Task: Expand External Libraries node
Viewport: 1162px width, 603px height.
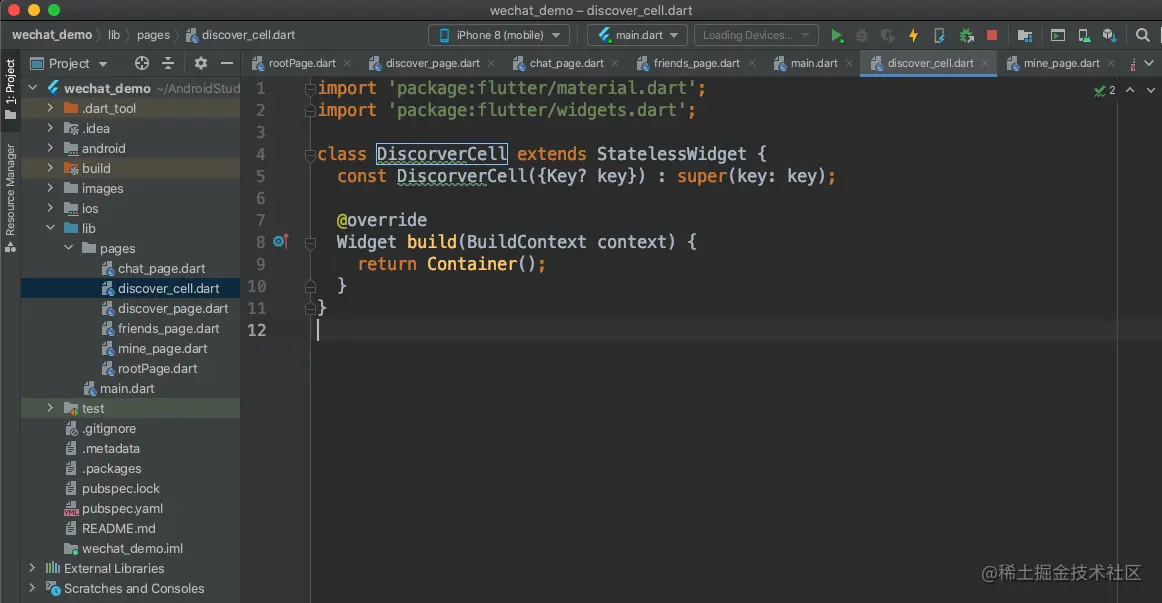Action: [x=32, y=568]
